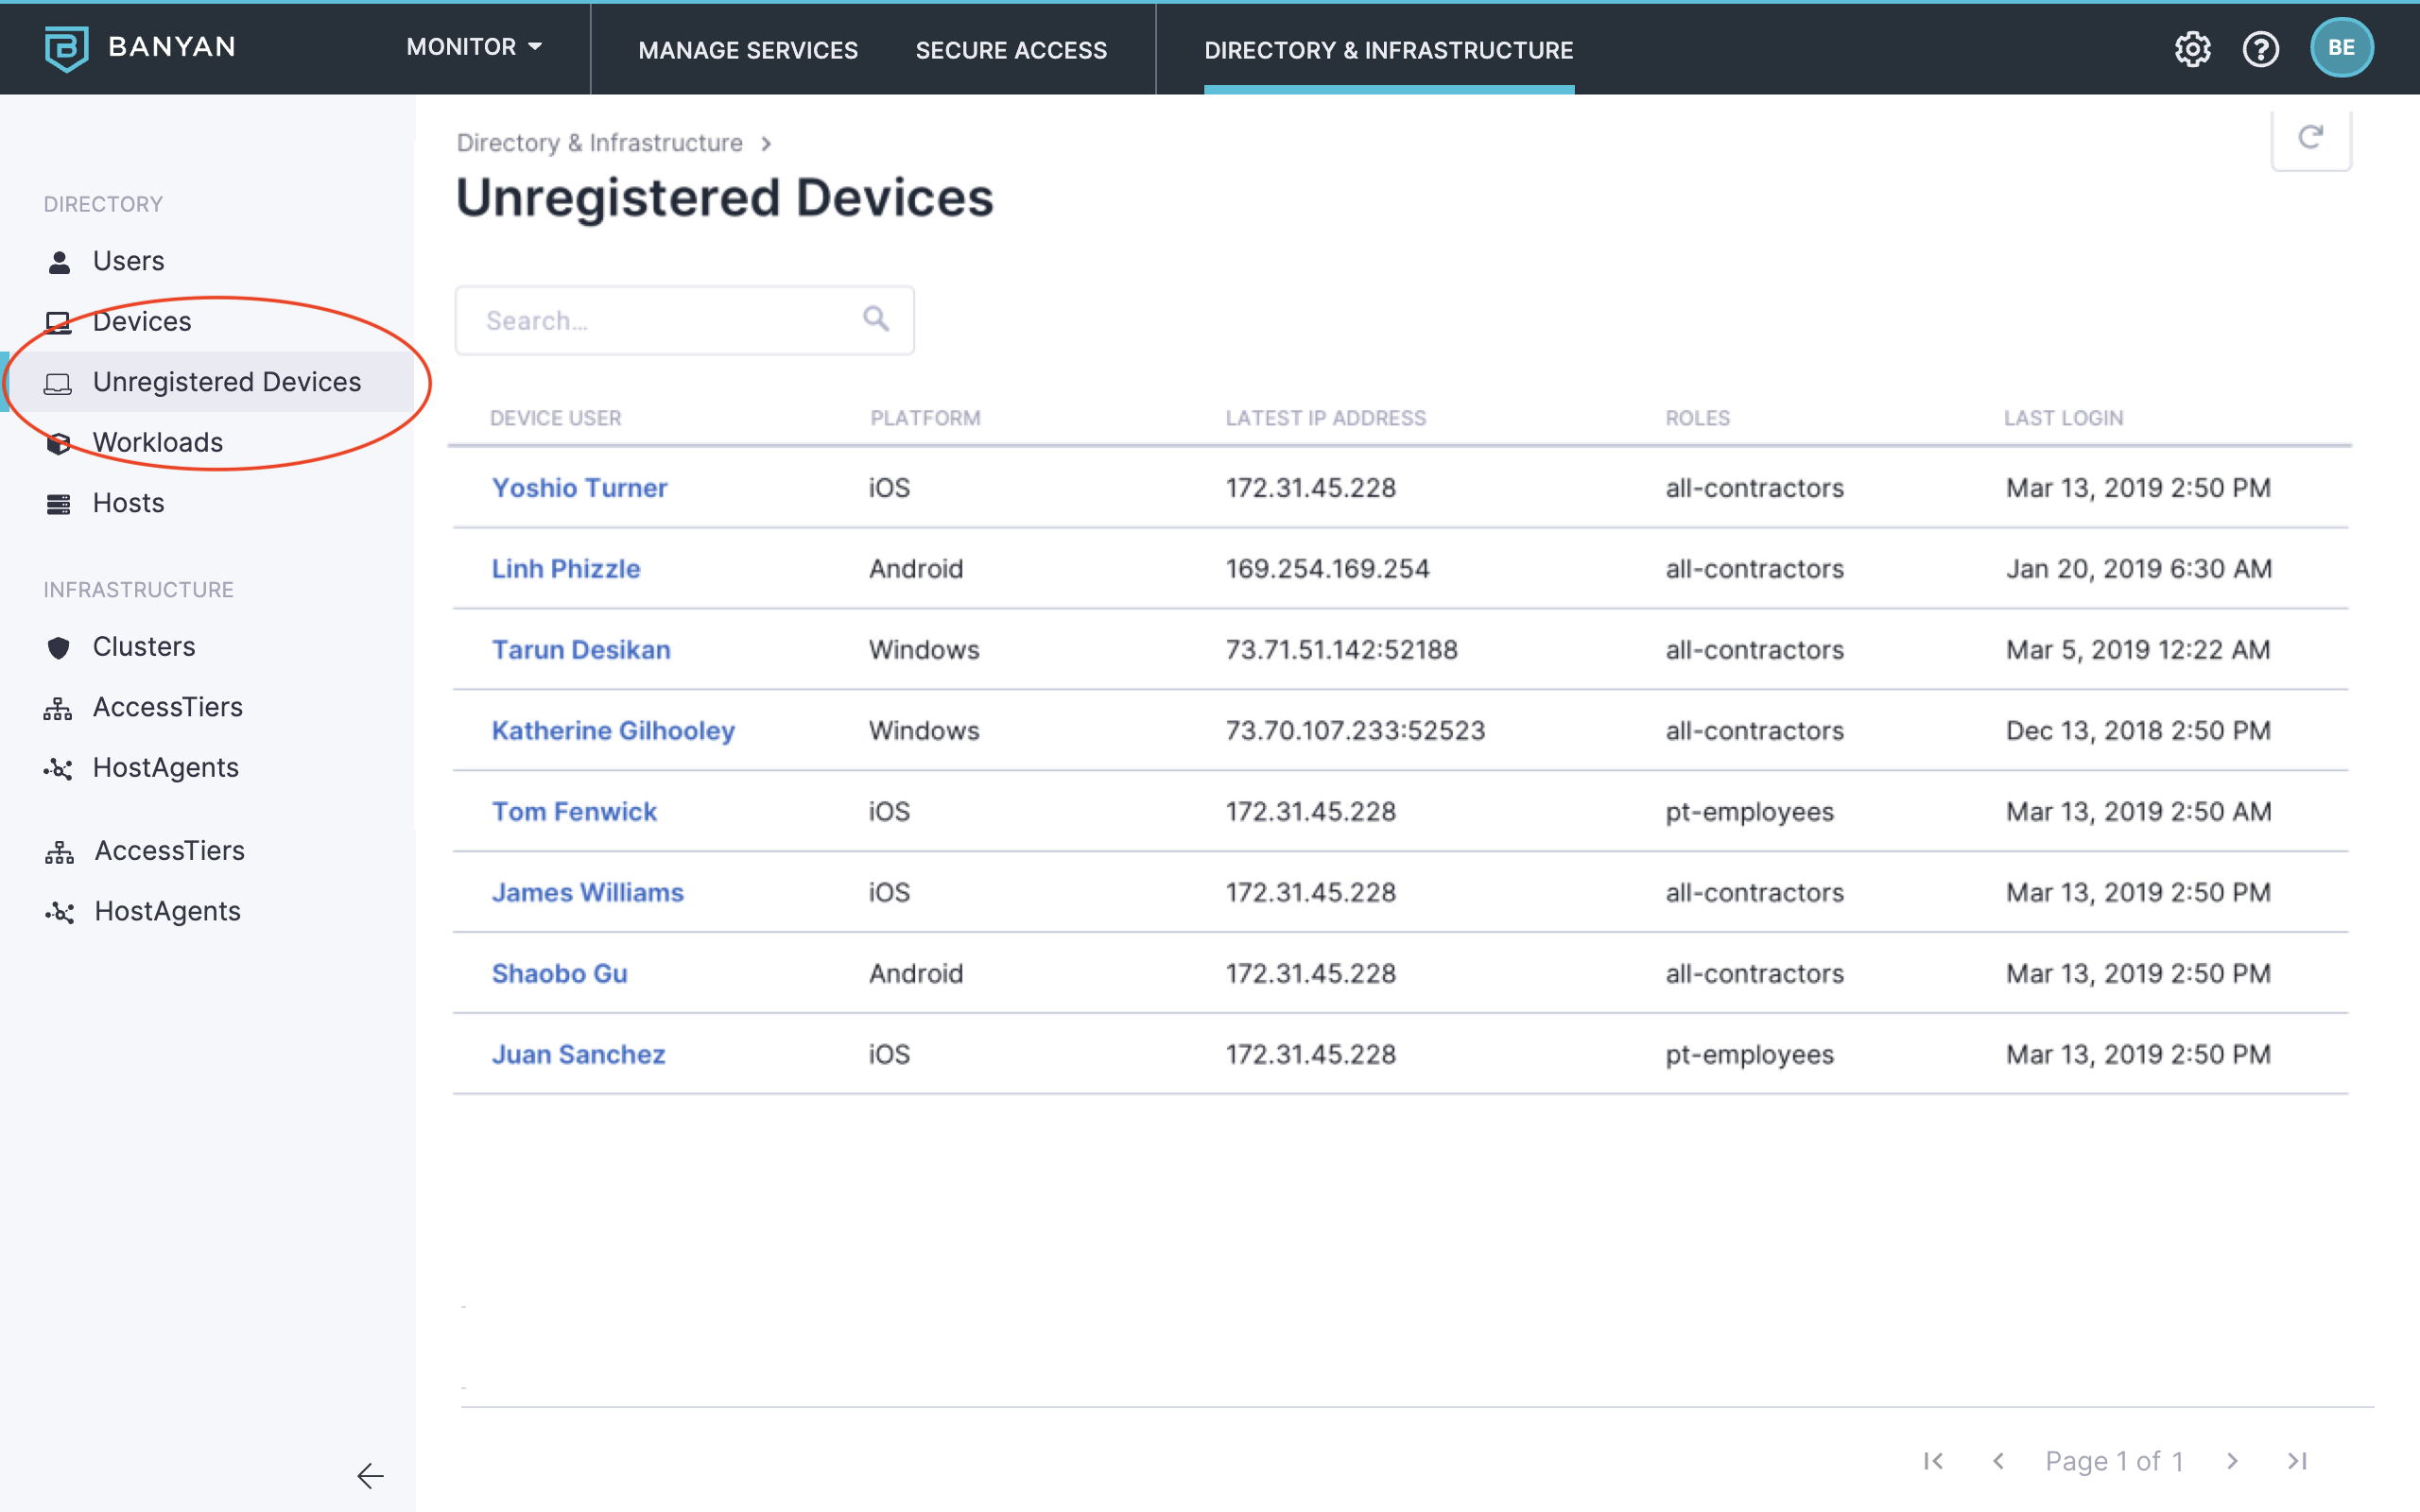Screen dimensions: 2420x1512
Task: Open the Secure Access tab
Action: click(1011, 50)
